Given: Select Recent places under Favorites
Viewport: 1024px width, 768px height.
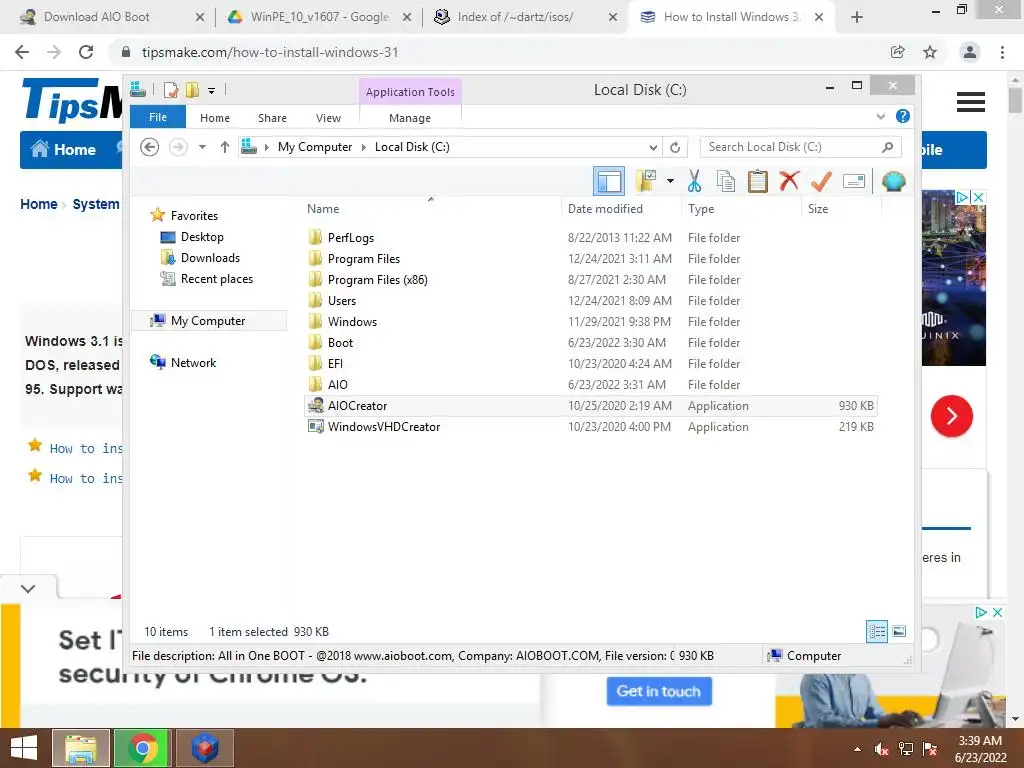Looking at the screenshot, I should point(217,279).
